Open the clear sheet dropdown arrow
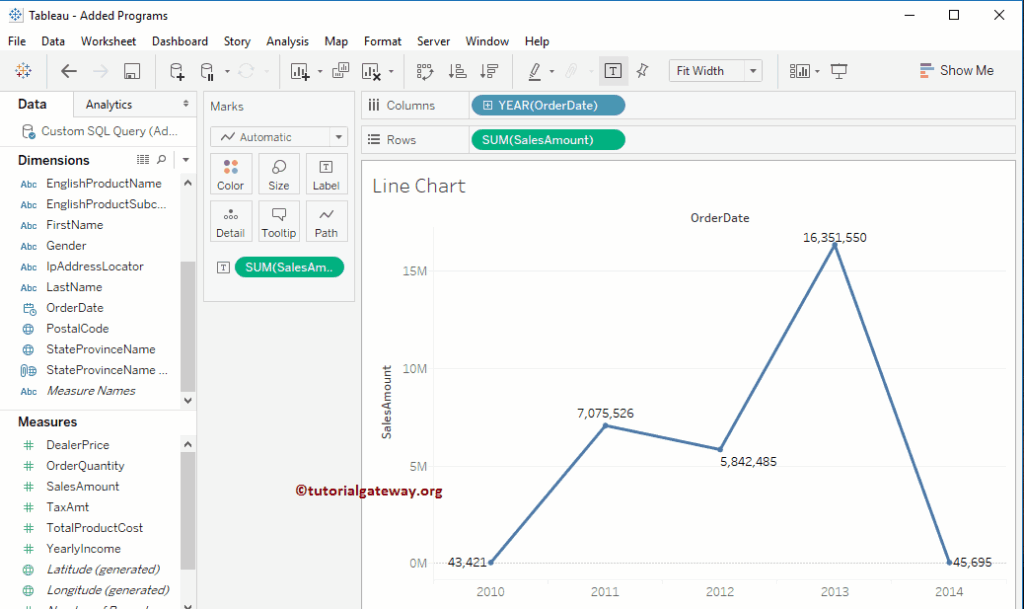The height and width of the screenshot is (609, 1024). [391, 71]
